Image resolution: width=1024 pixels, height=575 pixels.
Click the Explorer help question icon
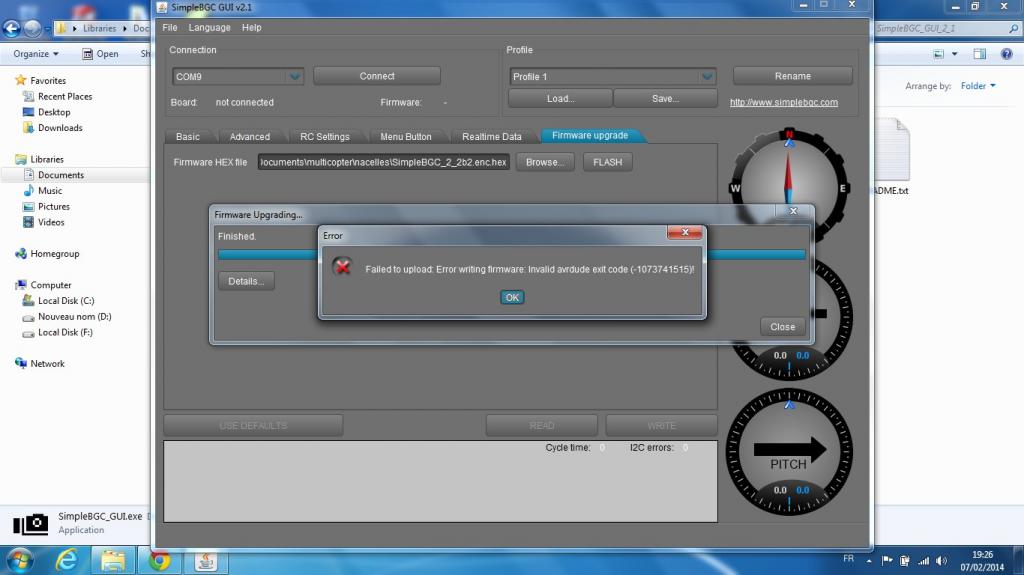(x=1006, y=54)
